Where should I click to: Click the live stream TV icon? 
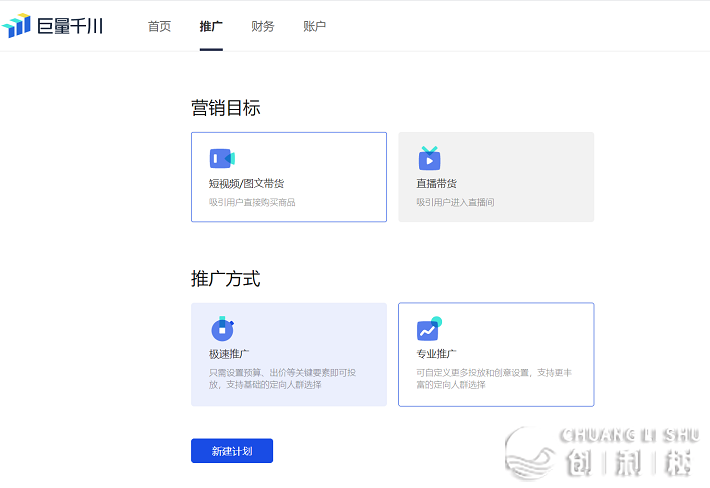pyautogui.click(x=429, y=158)
